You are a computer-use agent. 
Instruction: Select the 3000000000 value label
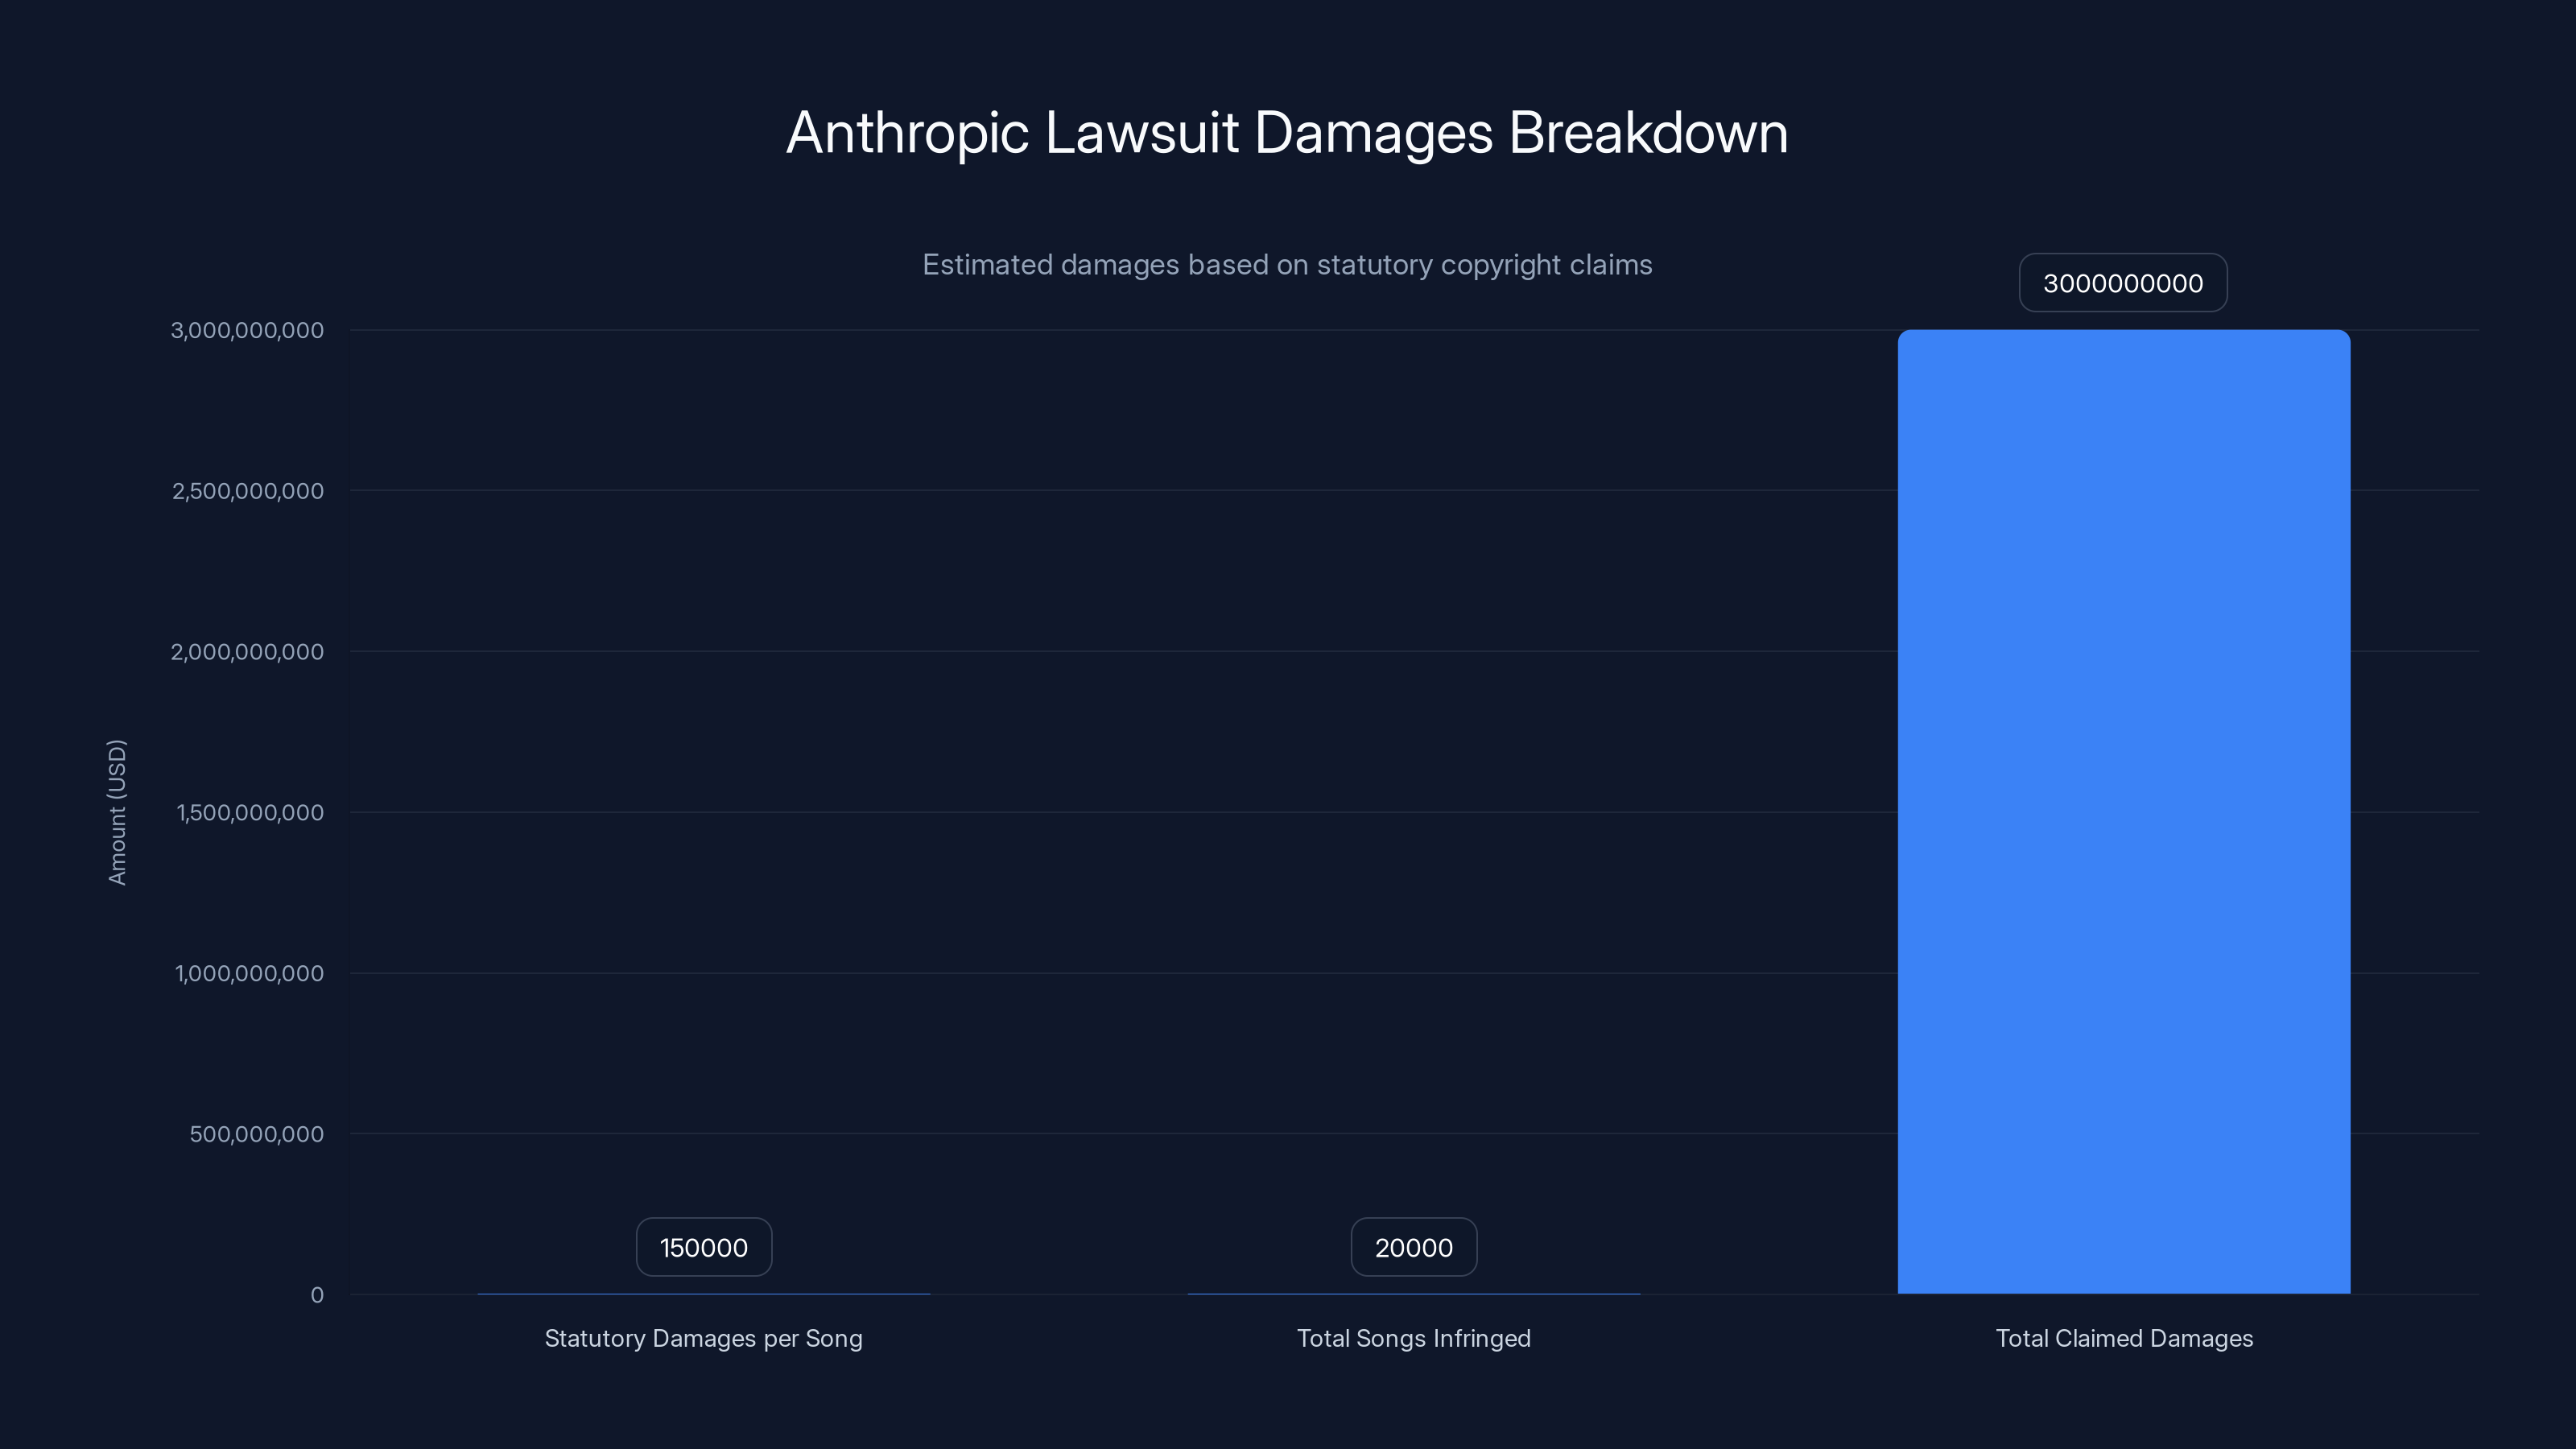pos(2123,283)
